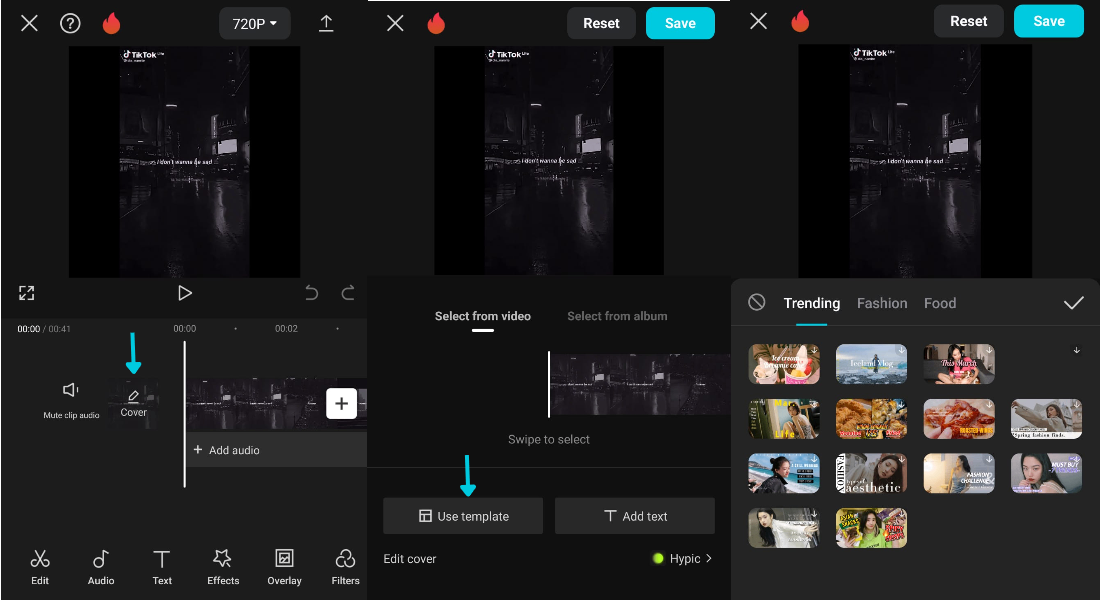Tap the standalone download arrow icon
Screen dimensions: 1100x600
click(x=1076, y=350)
